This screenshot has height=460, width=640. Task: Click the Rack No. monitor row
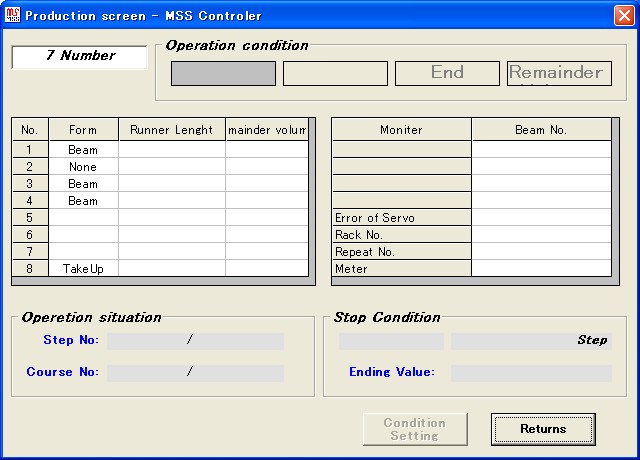click(x=401, y=235)
